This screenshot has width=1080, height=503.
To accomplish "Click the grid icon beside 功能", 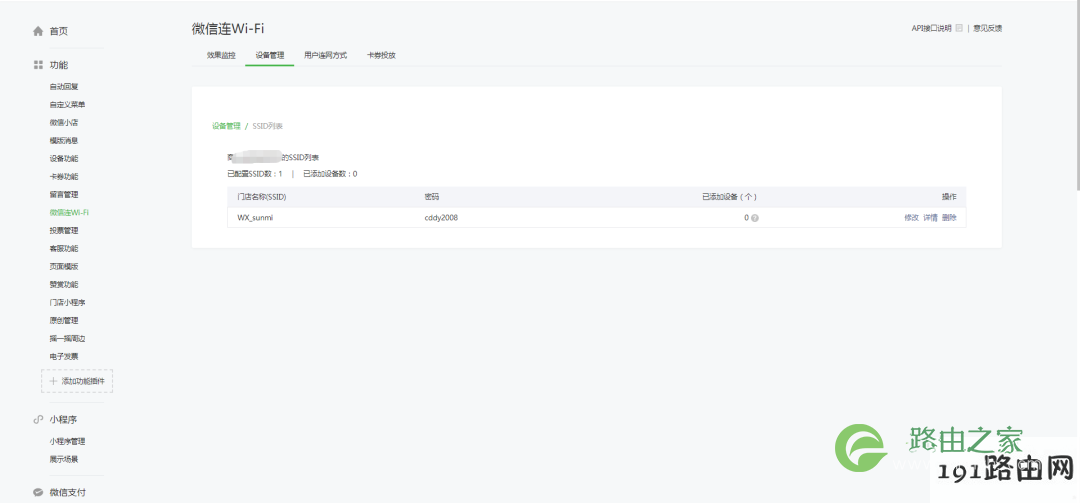I will [39, 65].
